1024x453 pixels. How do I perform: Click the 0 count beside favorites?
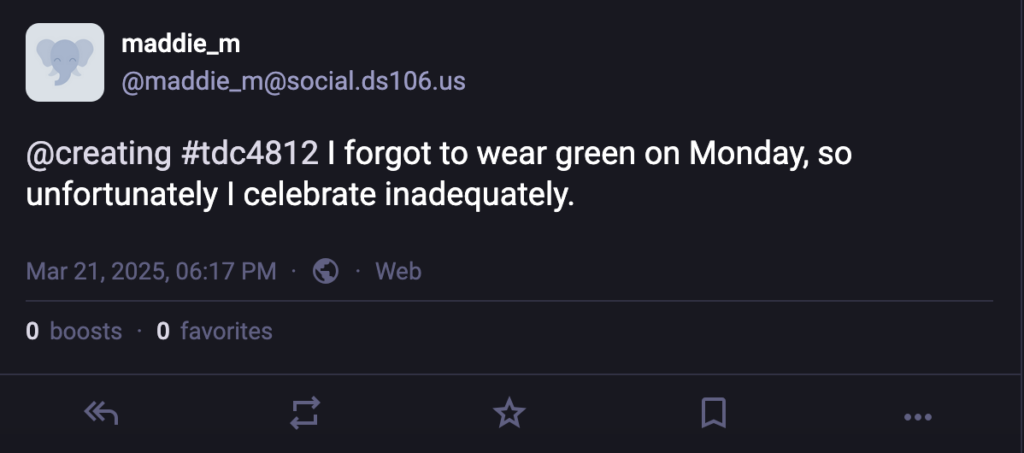click(x=163, y=331)
